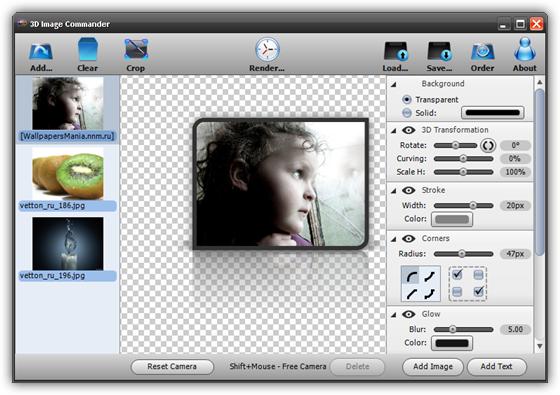560x395 pixels.
Task: Click the rotate reset circular icon
Action: (x=488, y=146)
